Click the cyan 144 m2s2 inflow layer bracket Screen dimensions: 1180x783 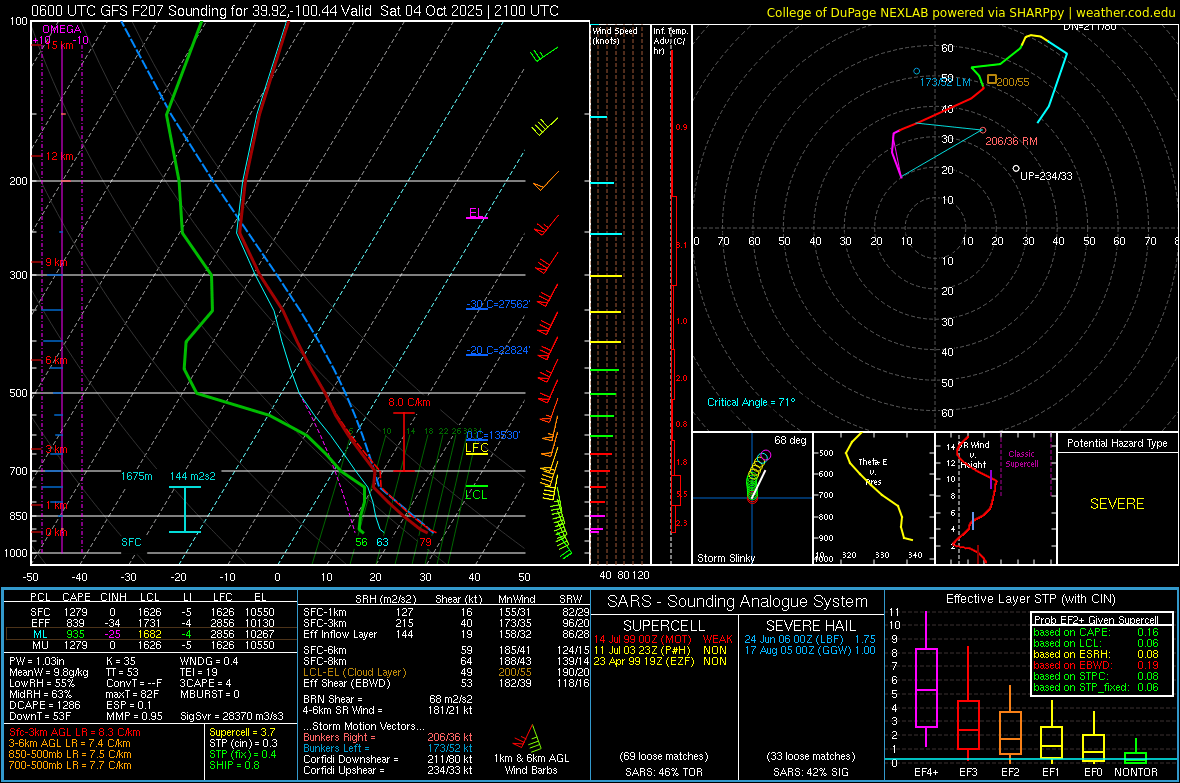(184, 510)
